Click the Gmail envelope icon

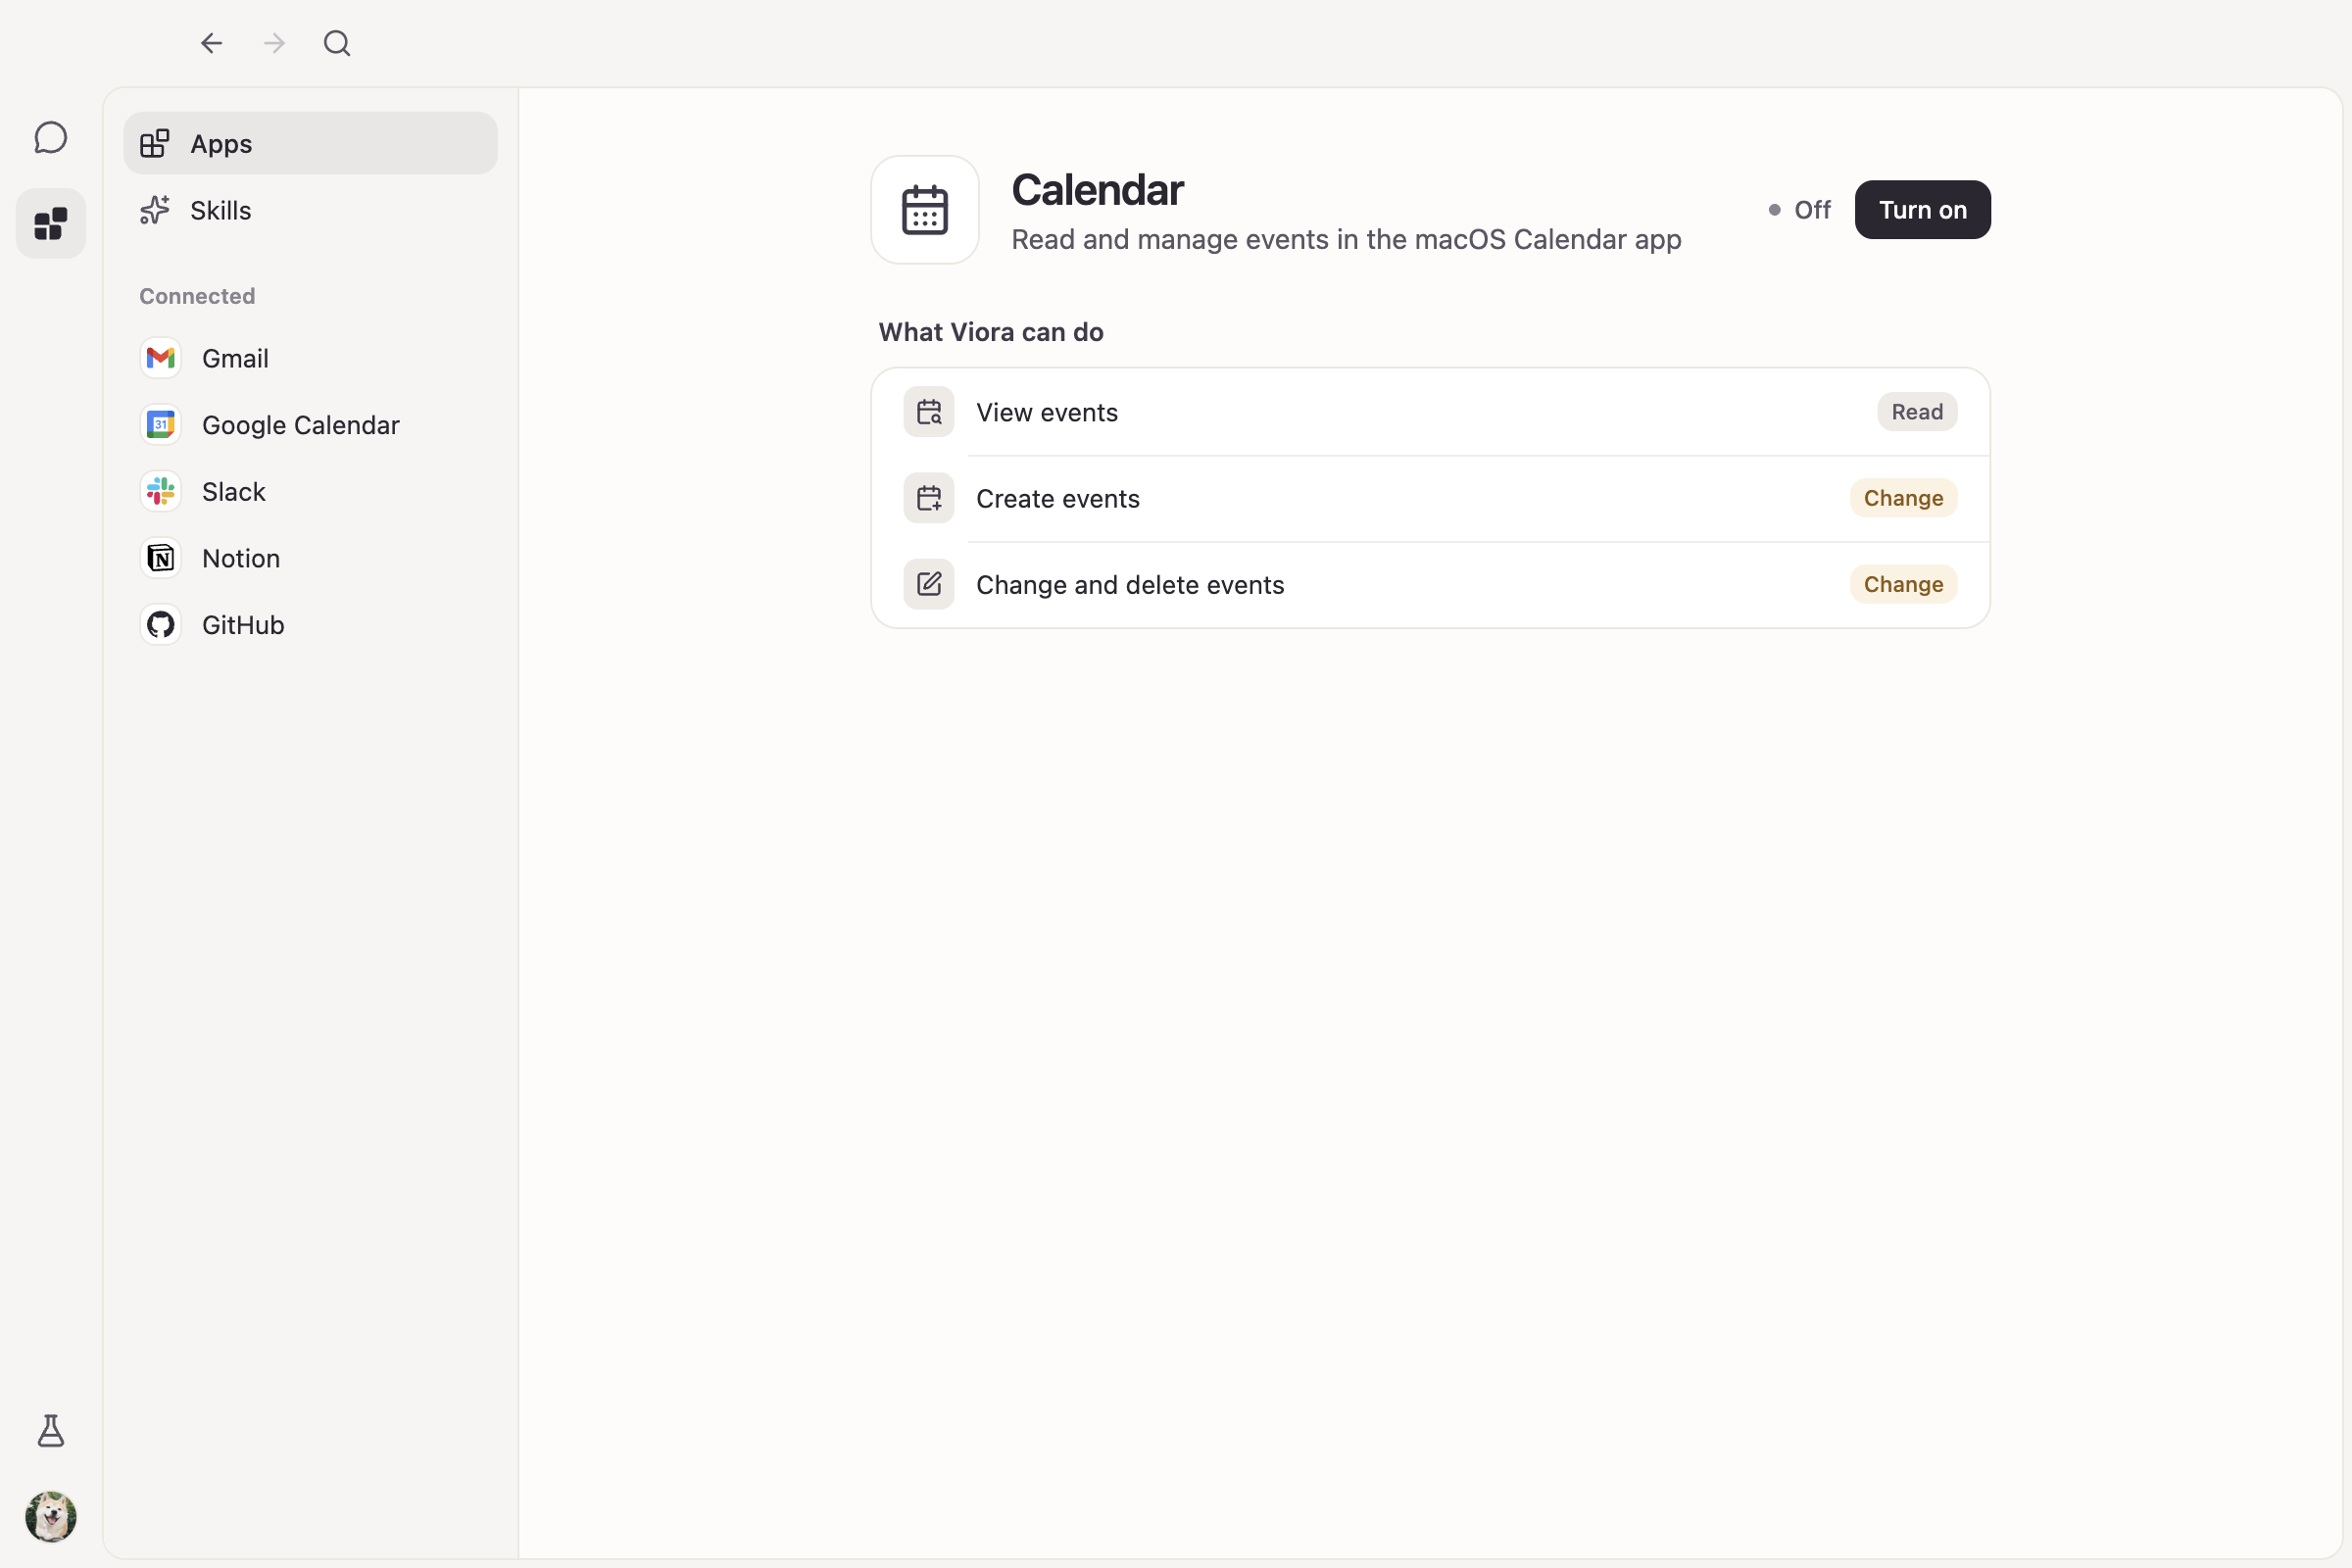(160, 358)
